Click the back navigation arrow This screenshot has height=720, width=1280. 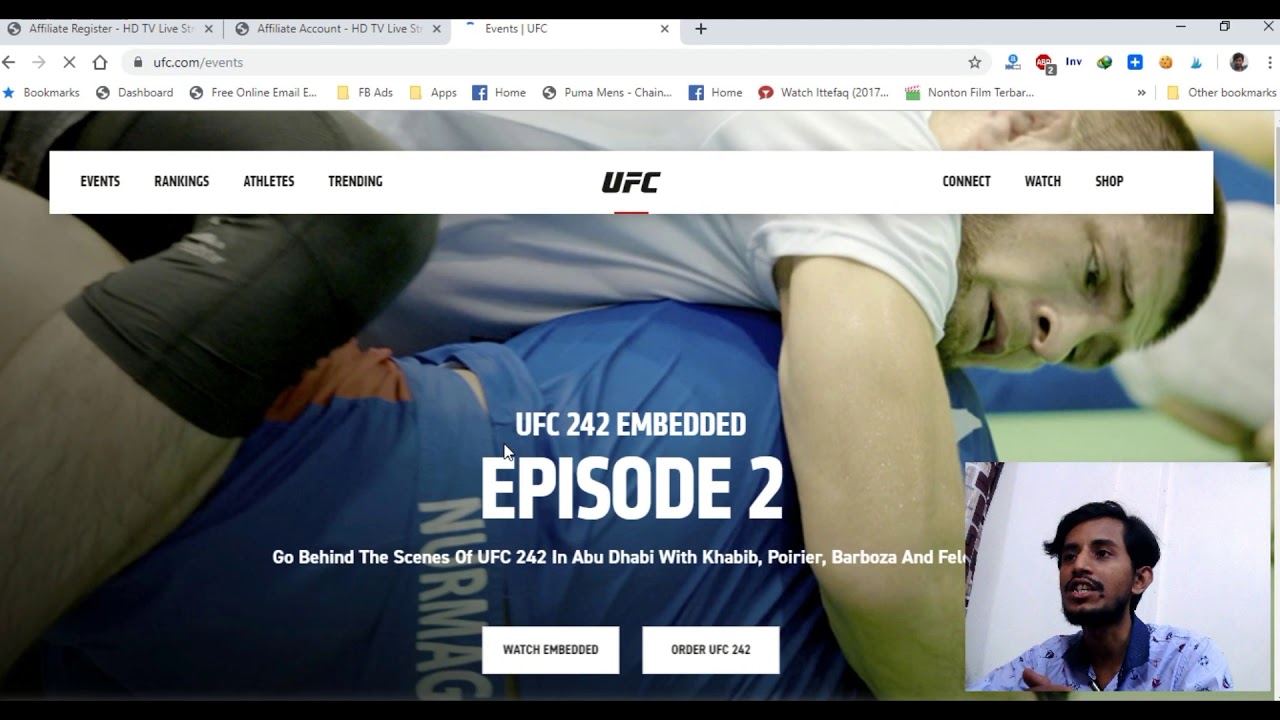click(9, 62)
